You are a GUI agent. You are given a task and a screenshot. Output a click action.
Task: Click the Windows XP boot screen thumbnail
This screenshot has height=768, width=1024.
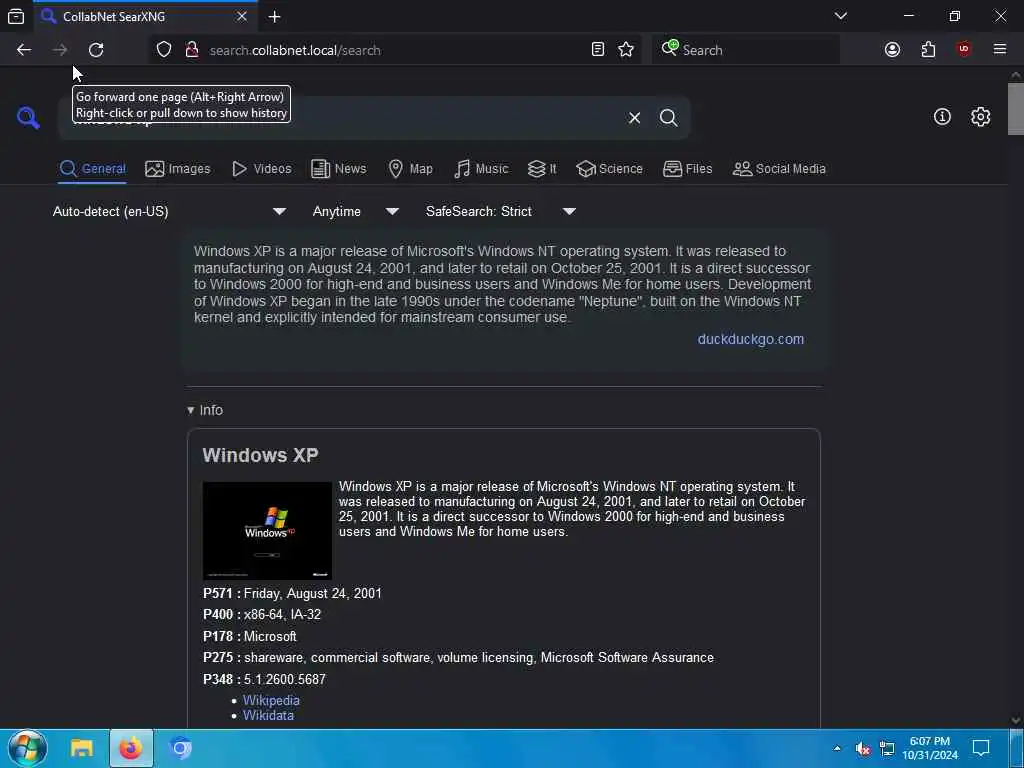tap(267, 530)
